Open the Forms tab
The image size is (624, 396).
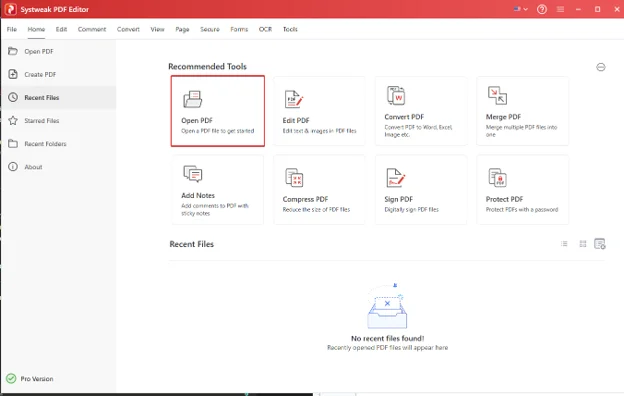239,29
